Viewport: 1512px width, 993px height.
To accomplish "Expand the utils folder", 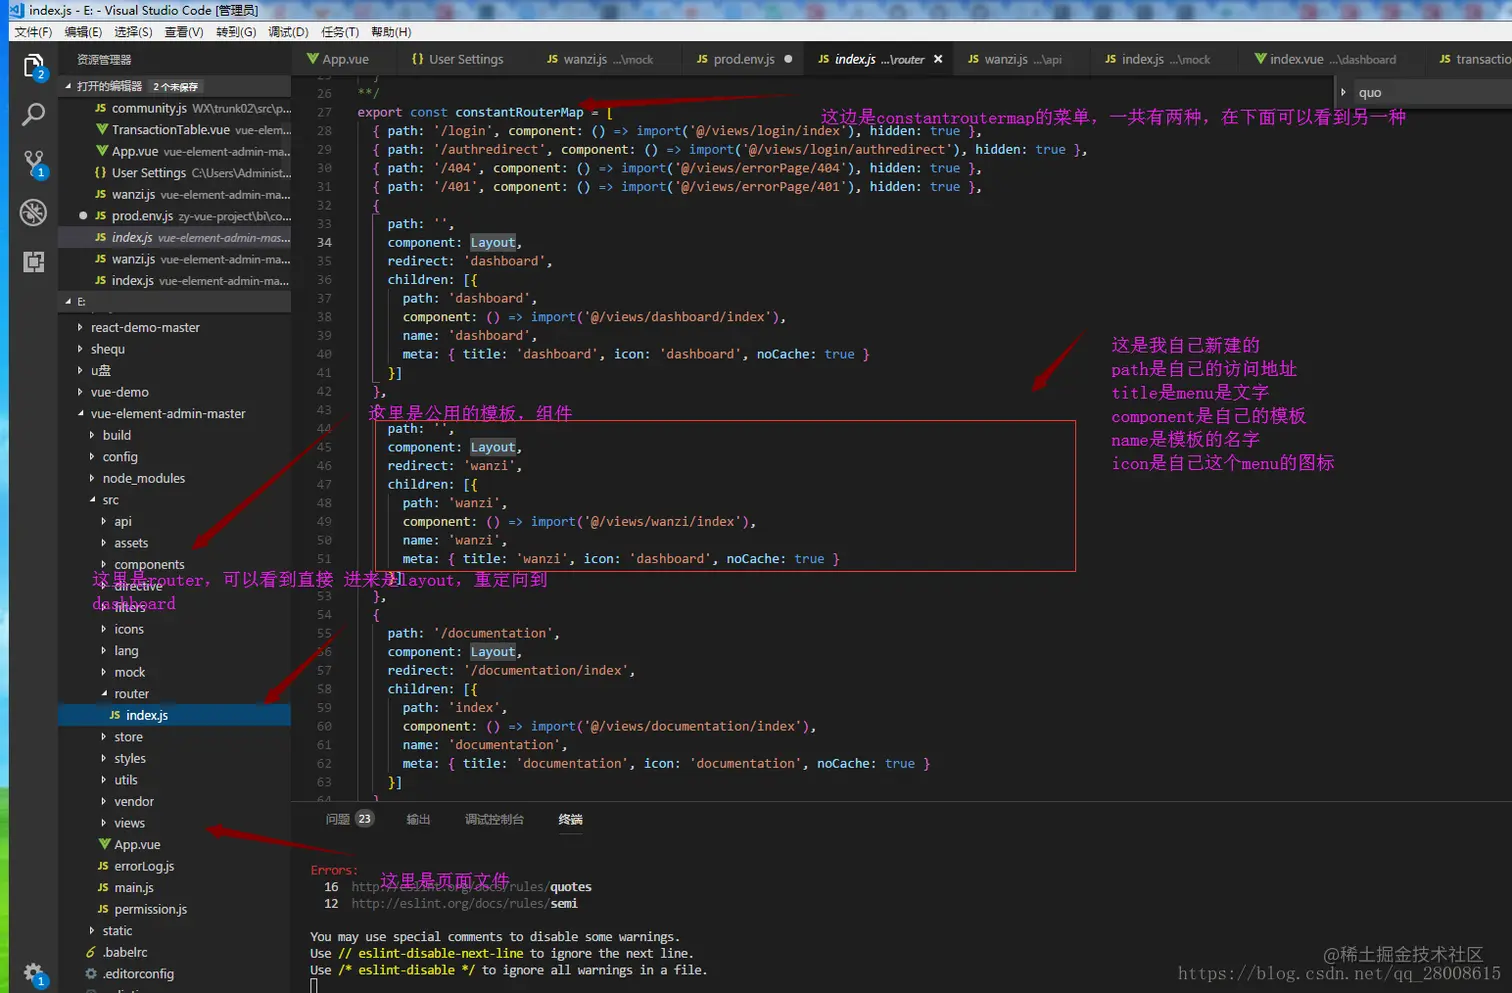I will [x=175, y=780].
